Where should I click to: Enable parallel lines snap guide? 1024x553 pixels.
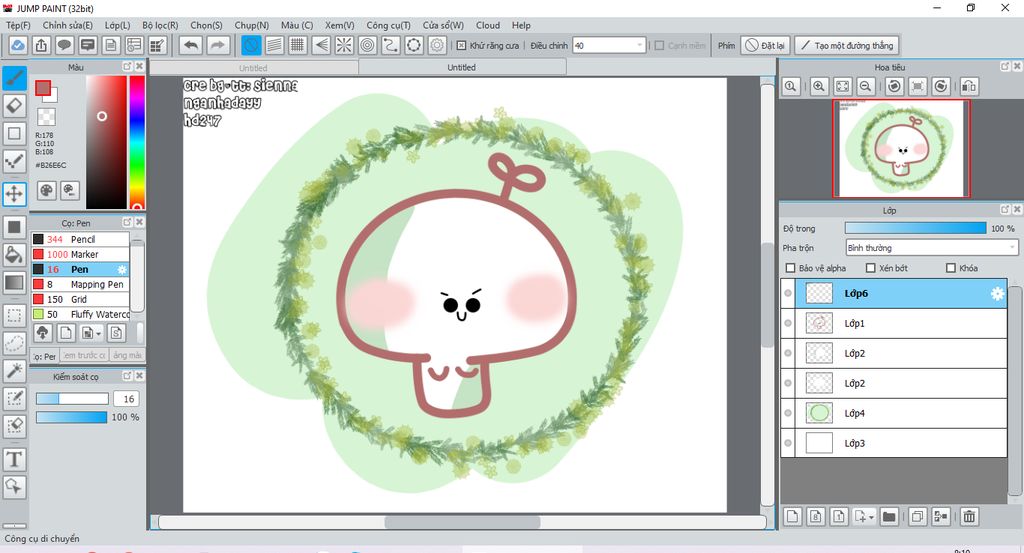click(x=274, y=46)
